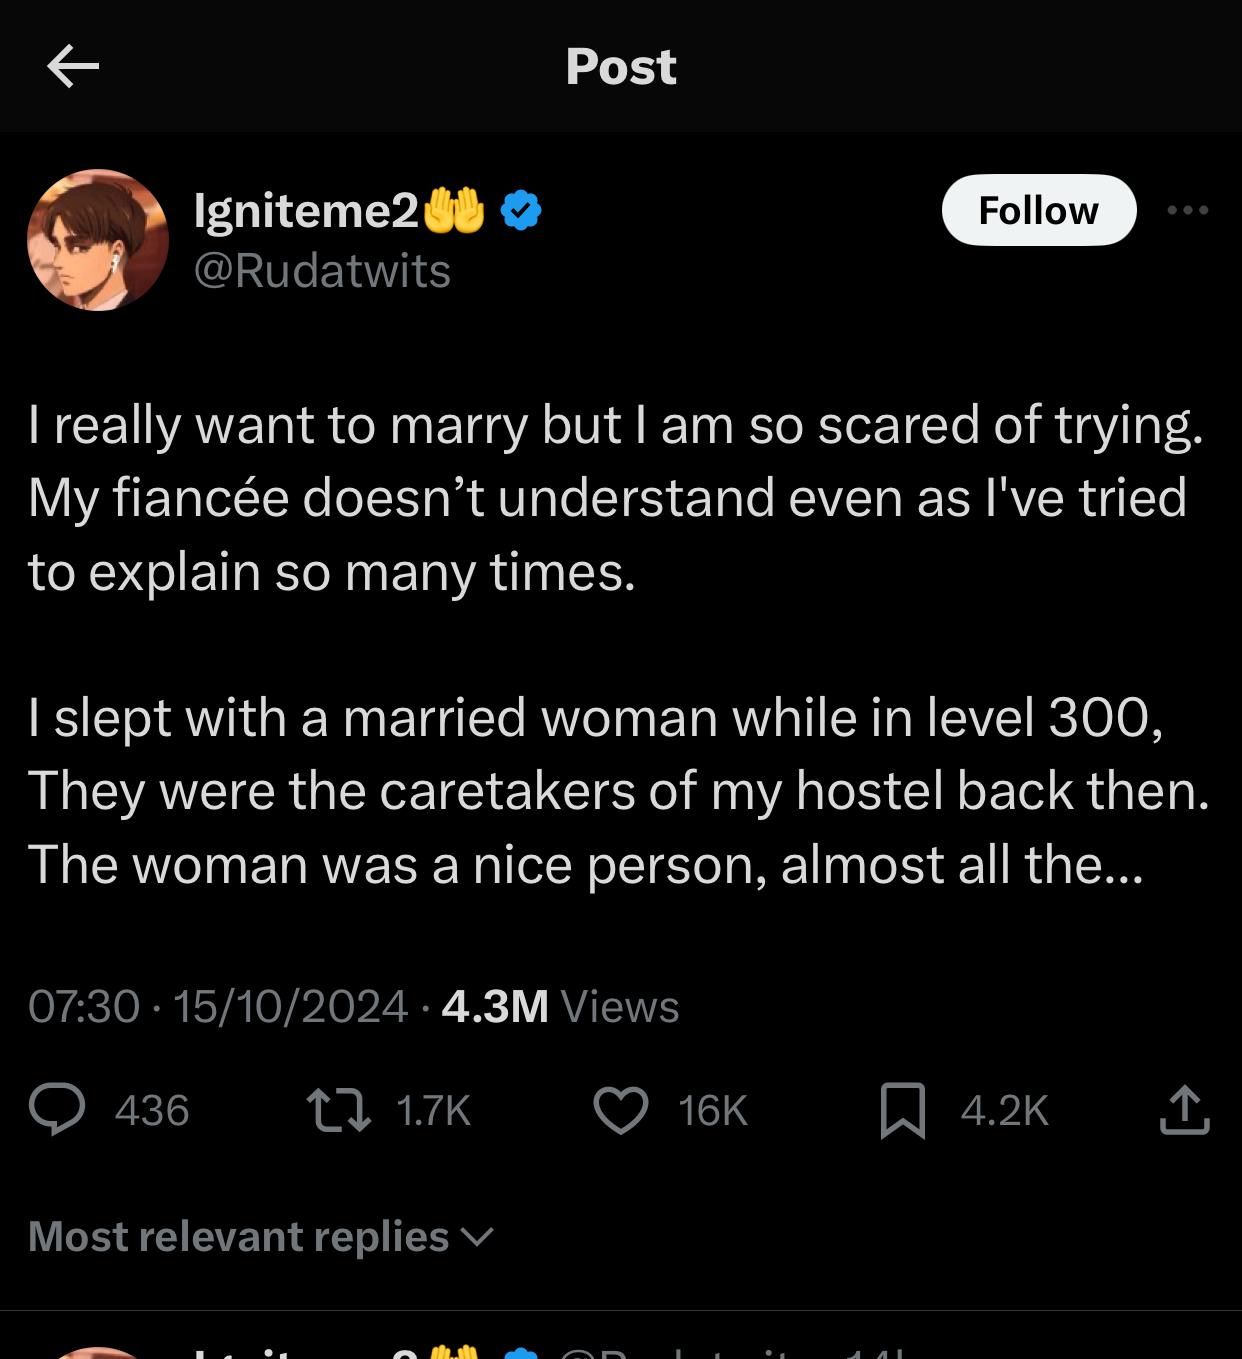
Task: Share the post via the upload icon
Action: click(1185, 1111)
